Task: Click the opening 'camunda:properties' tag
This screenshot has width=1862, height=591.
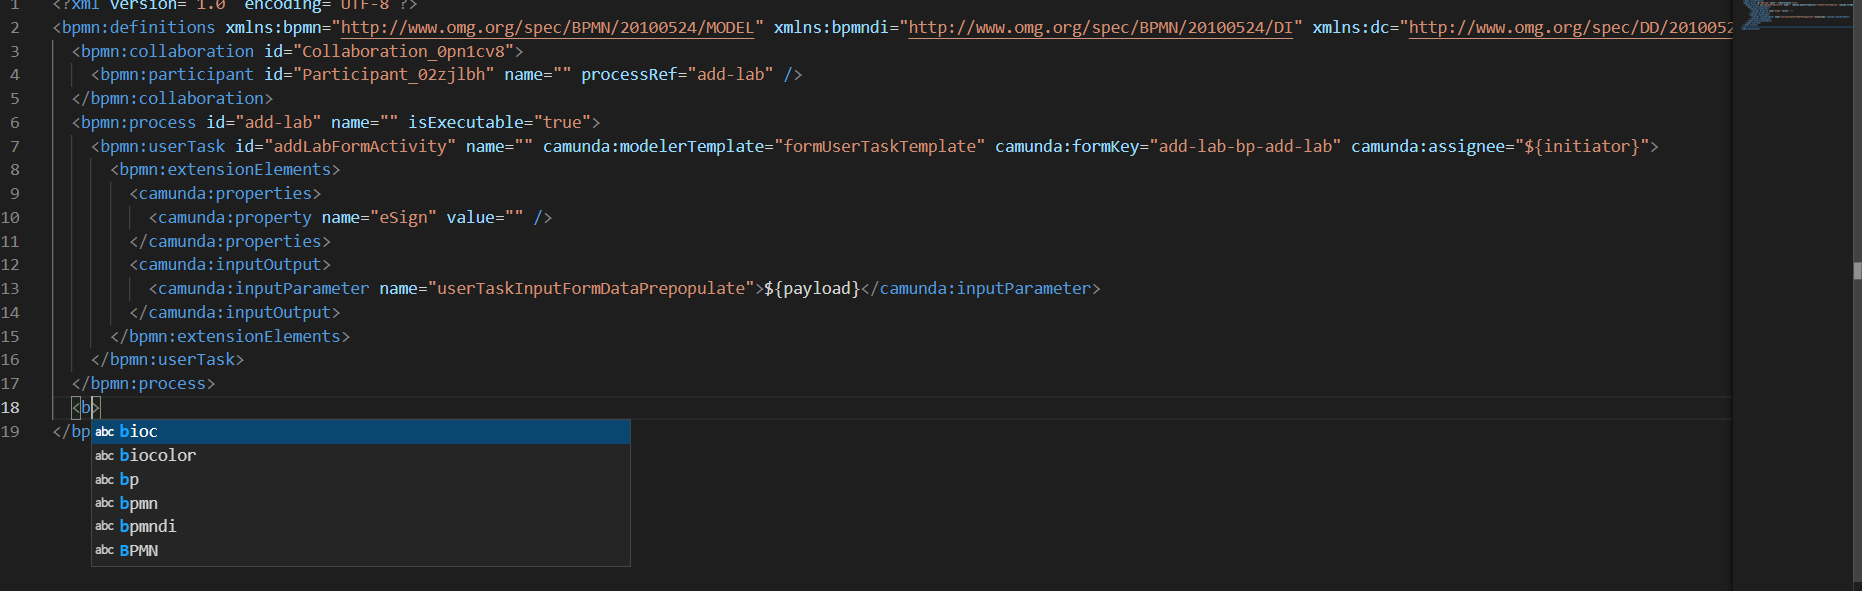Action: [x=225, y=193]
